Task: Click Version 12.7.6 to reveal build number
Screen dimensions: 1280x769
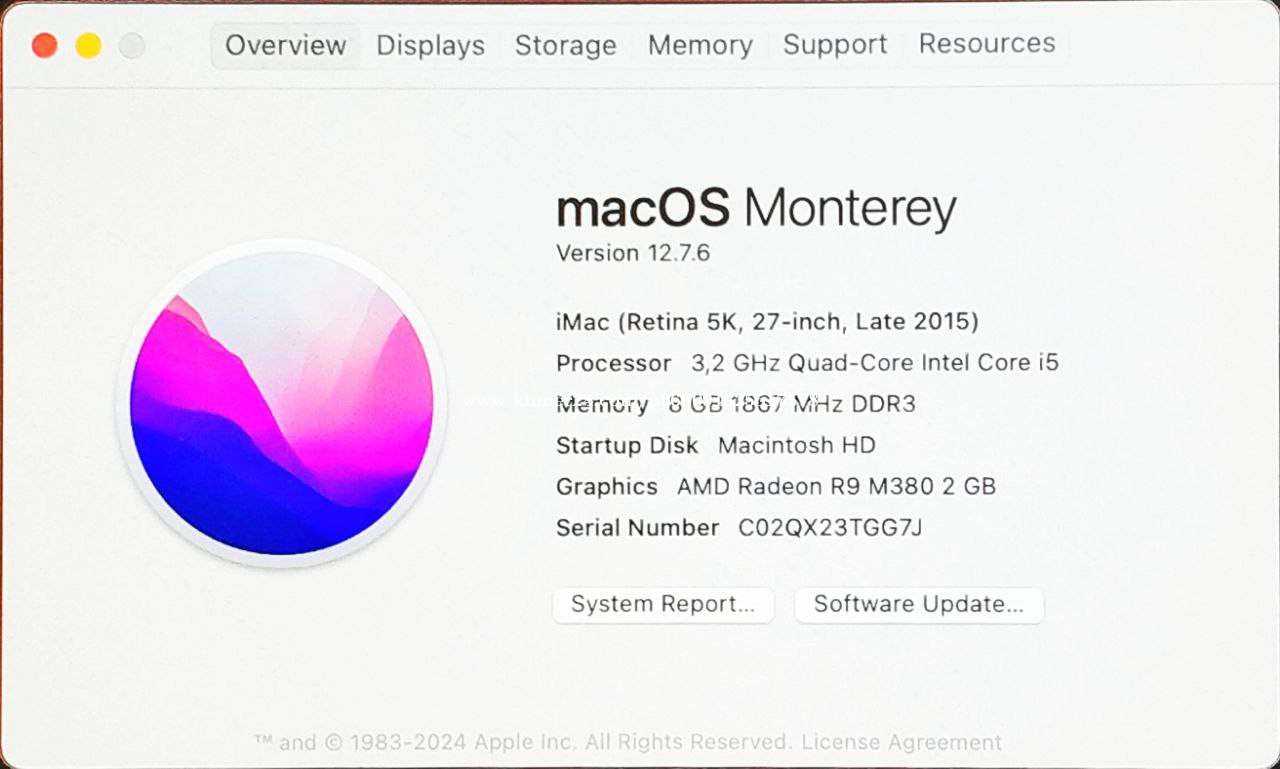Action: pos(633,253)
